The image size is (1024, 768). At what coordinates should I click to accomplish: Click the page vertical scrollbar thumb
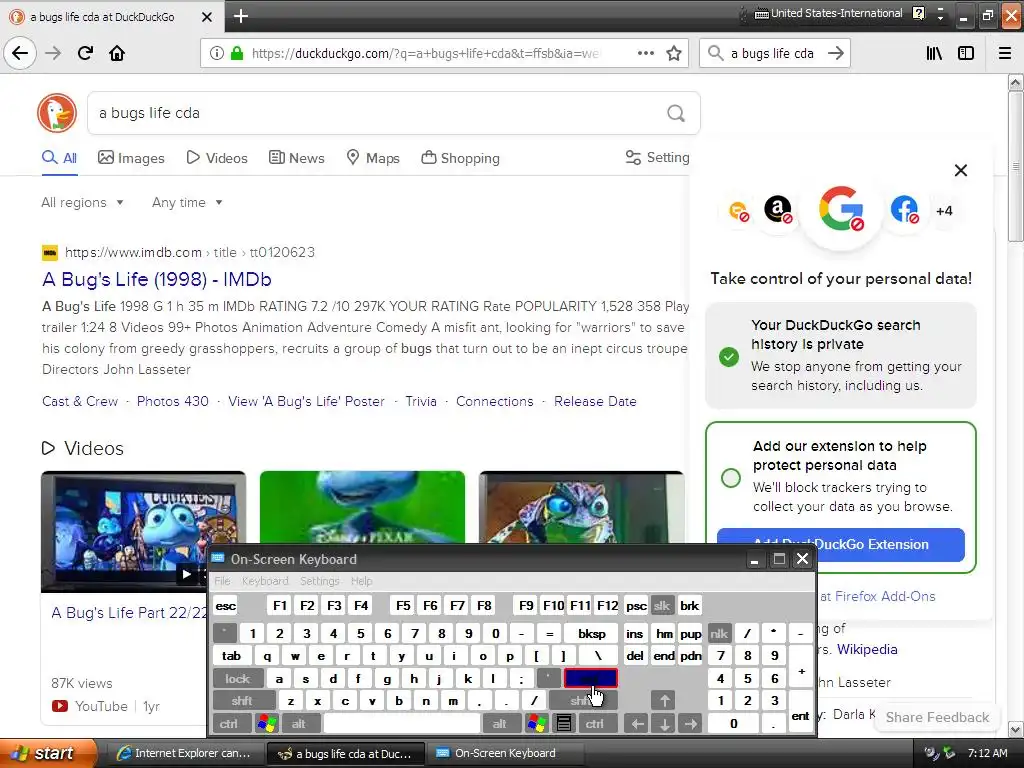[x=1016, y=166]
